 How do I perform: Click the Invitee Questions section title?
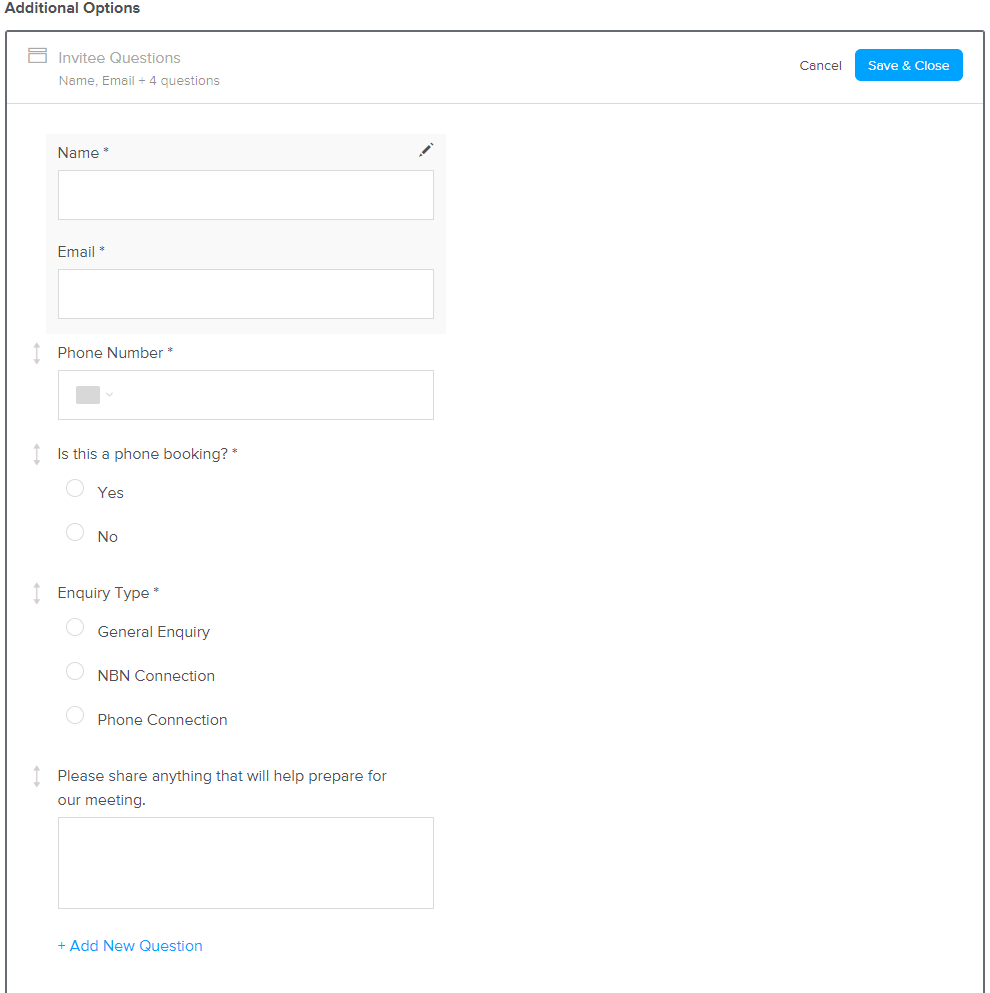coord(119,58)
